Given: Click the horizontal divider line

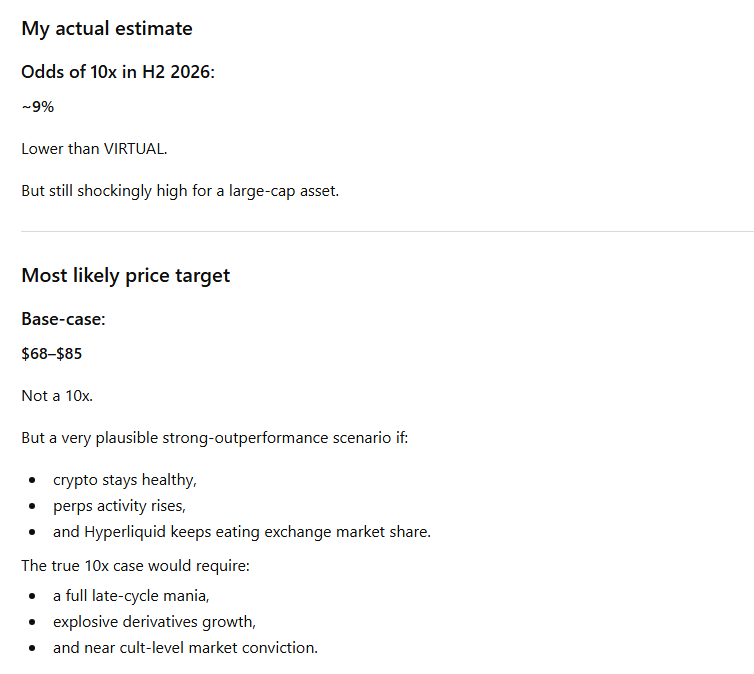Looking at the screenshot, I should pos(388,232).
